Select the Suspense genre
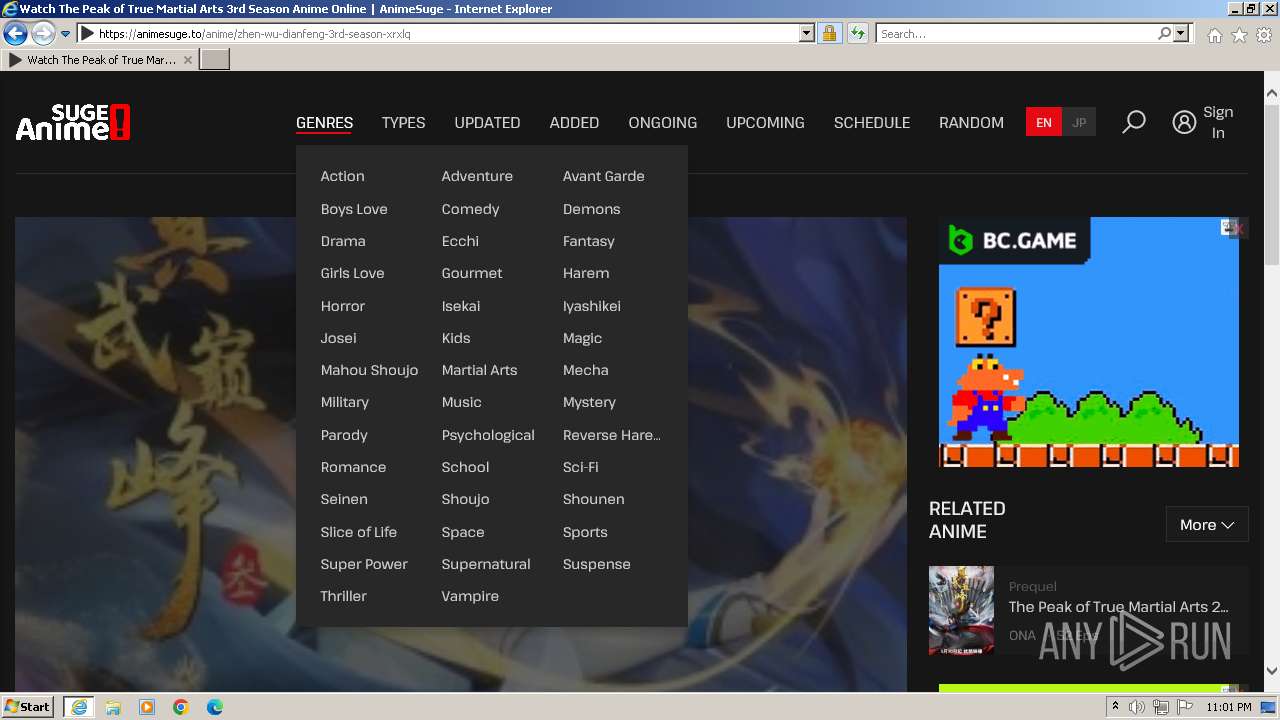This screenshot has height=720, width=1280. 596,564
